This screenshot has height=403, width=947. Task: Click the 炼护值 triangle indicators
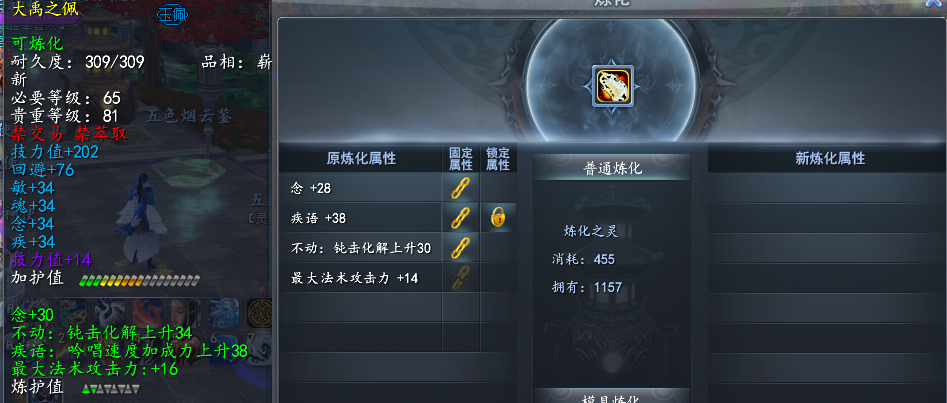point(111,388)
